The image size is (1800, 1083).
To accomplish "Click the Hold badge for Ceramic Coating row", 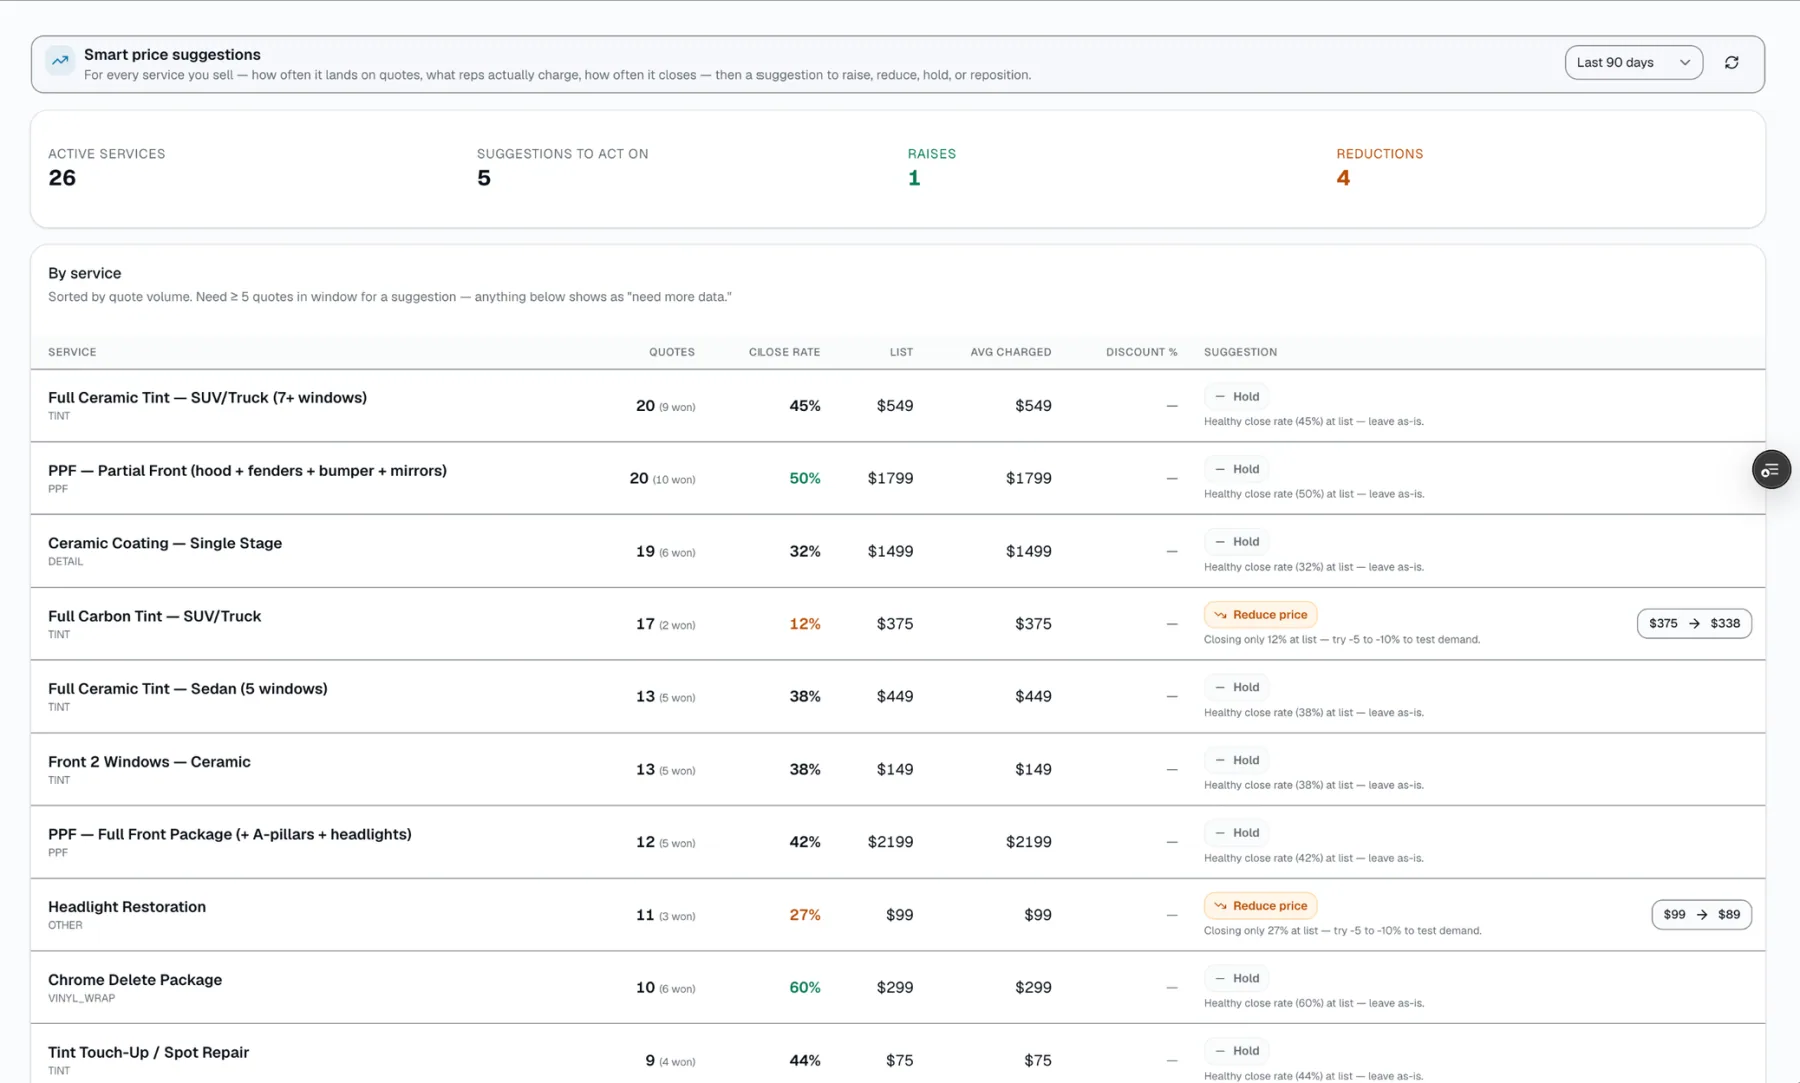I will 1237,542.
